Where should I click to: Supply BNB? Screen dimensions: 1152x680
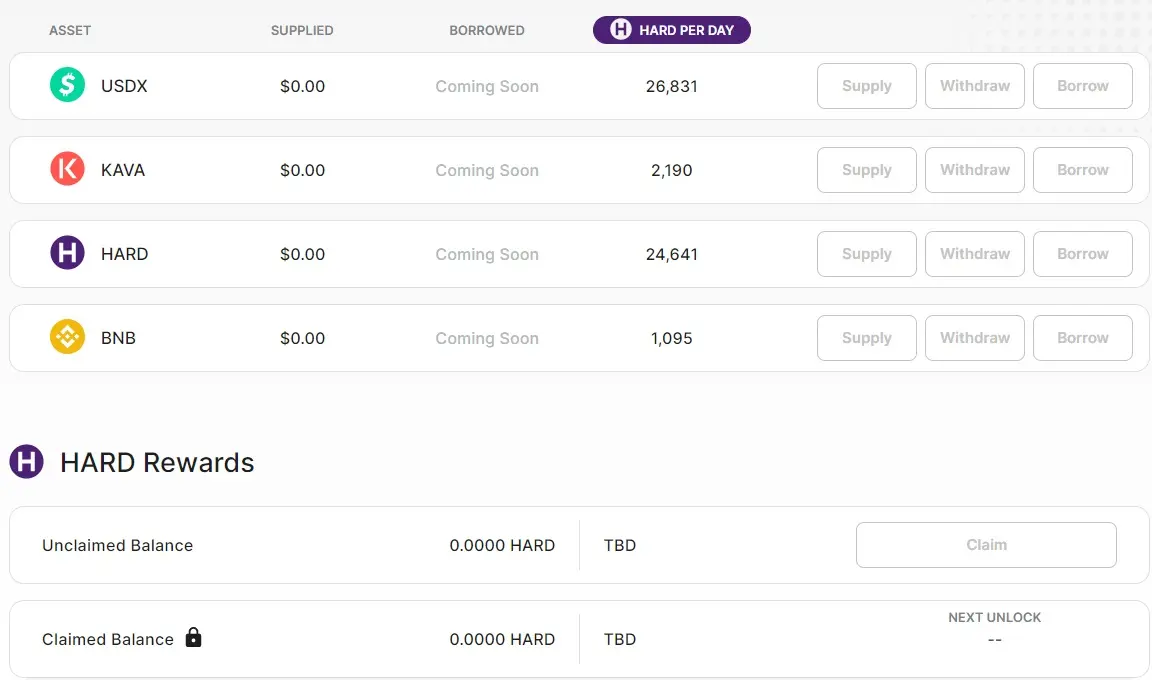tap(867, 338)
